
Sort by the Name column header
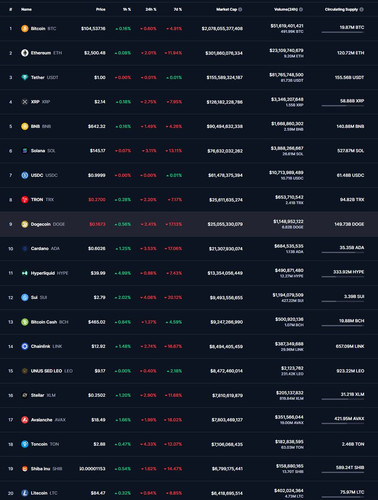[x=26, y=9]
